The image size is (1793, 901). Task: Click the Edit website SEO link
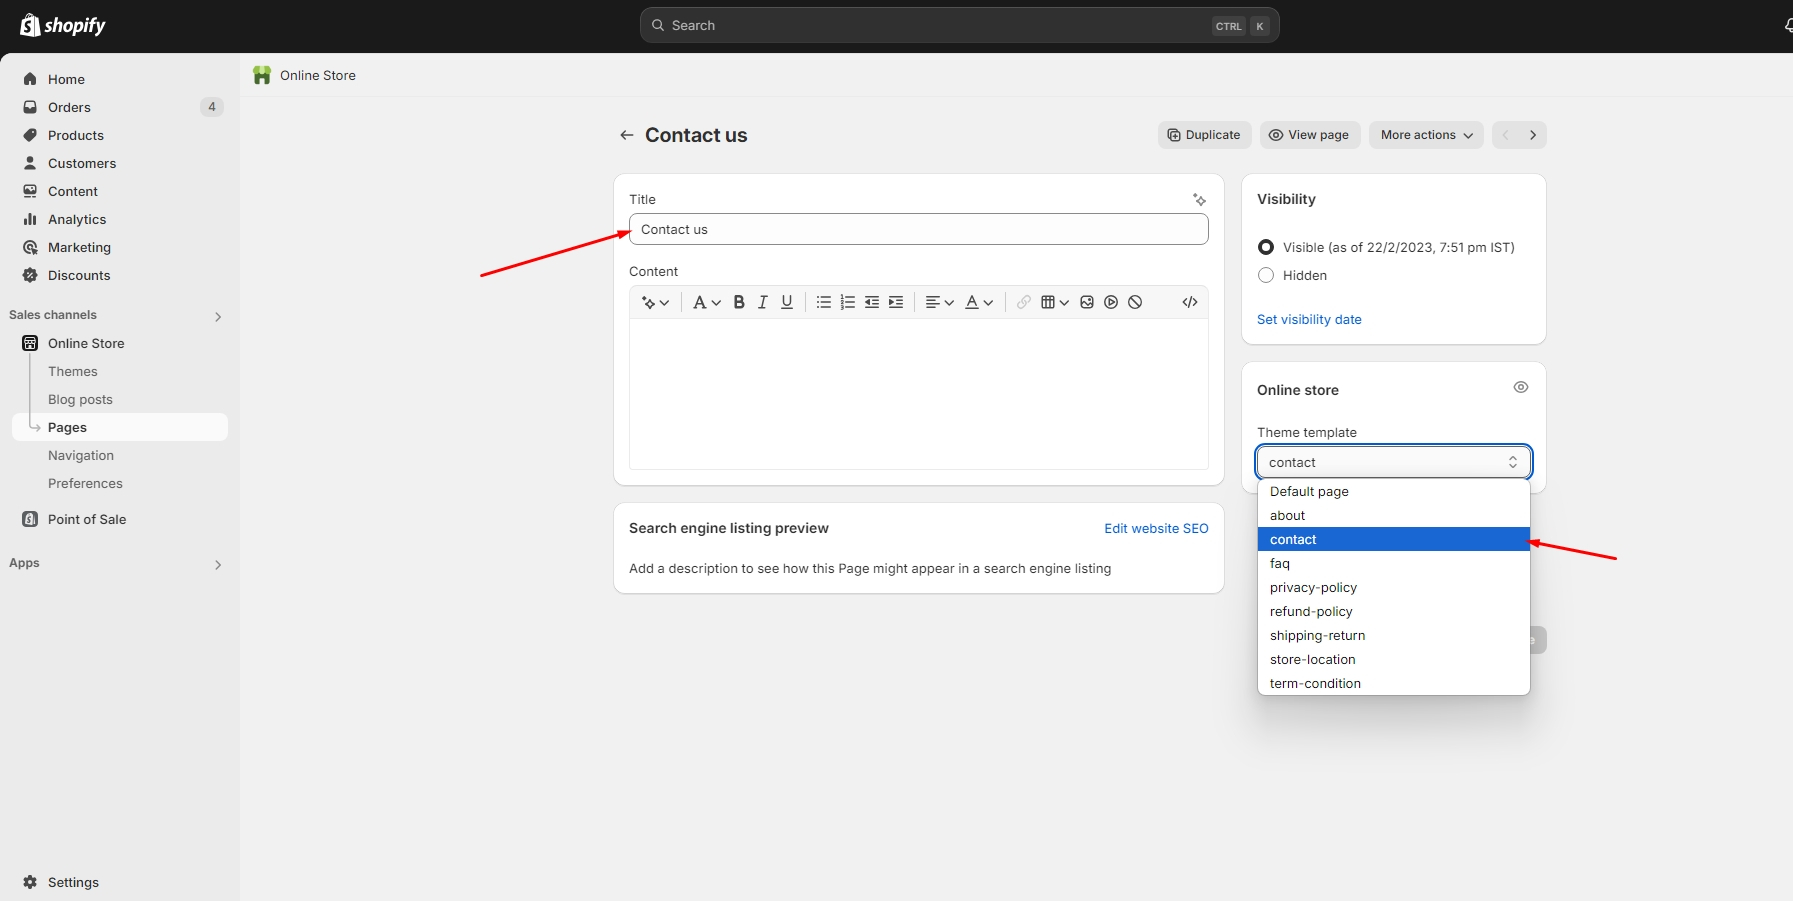1156,528
